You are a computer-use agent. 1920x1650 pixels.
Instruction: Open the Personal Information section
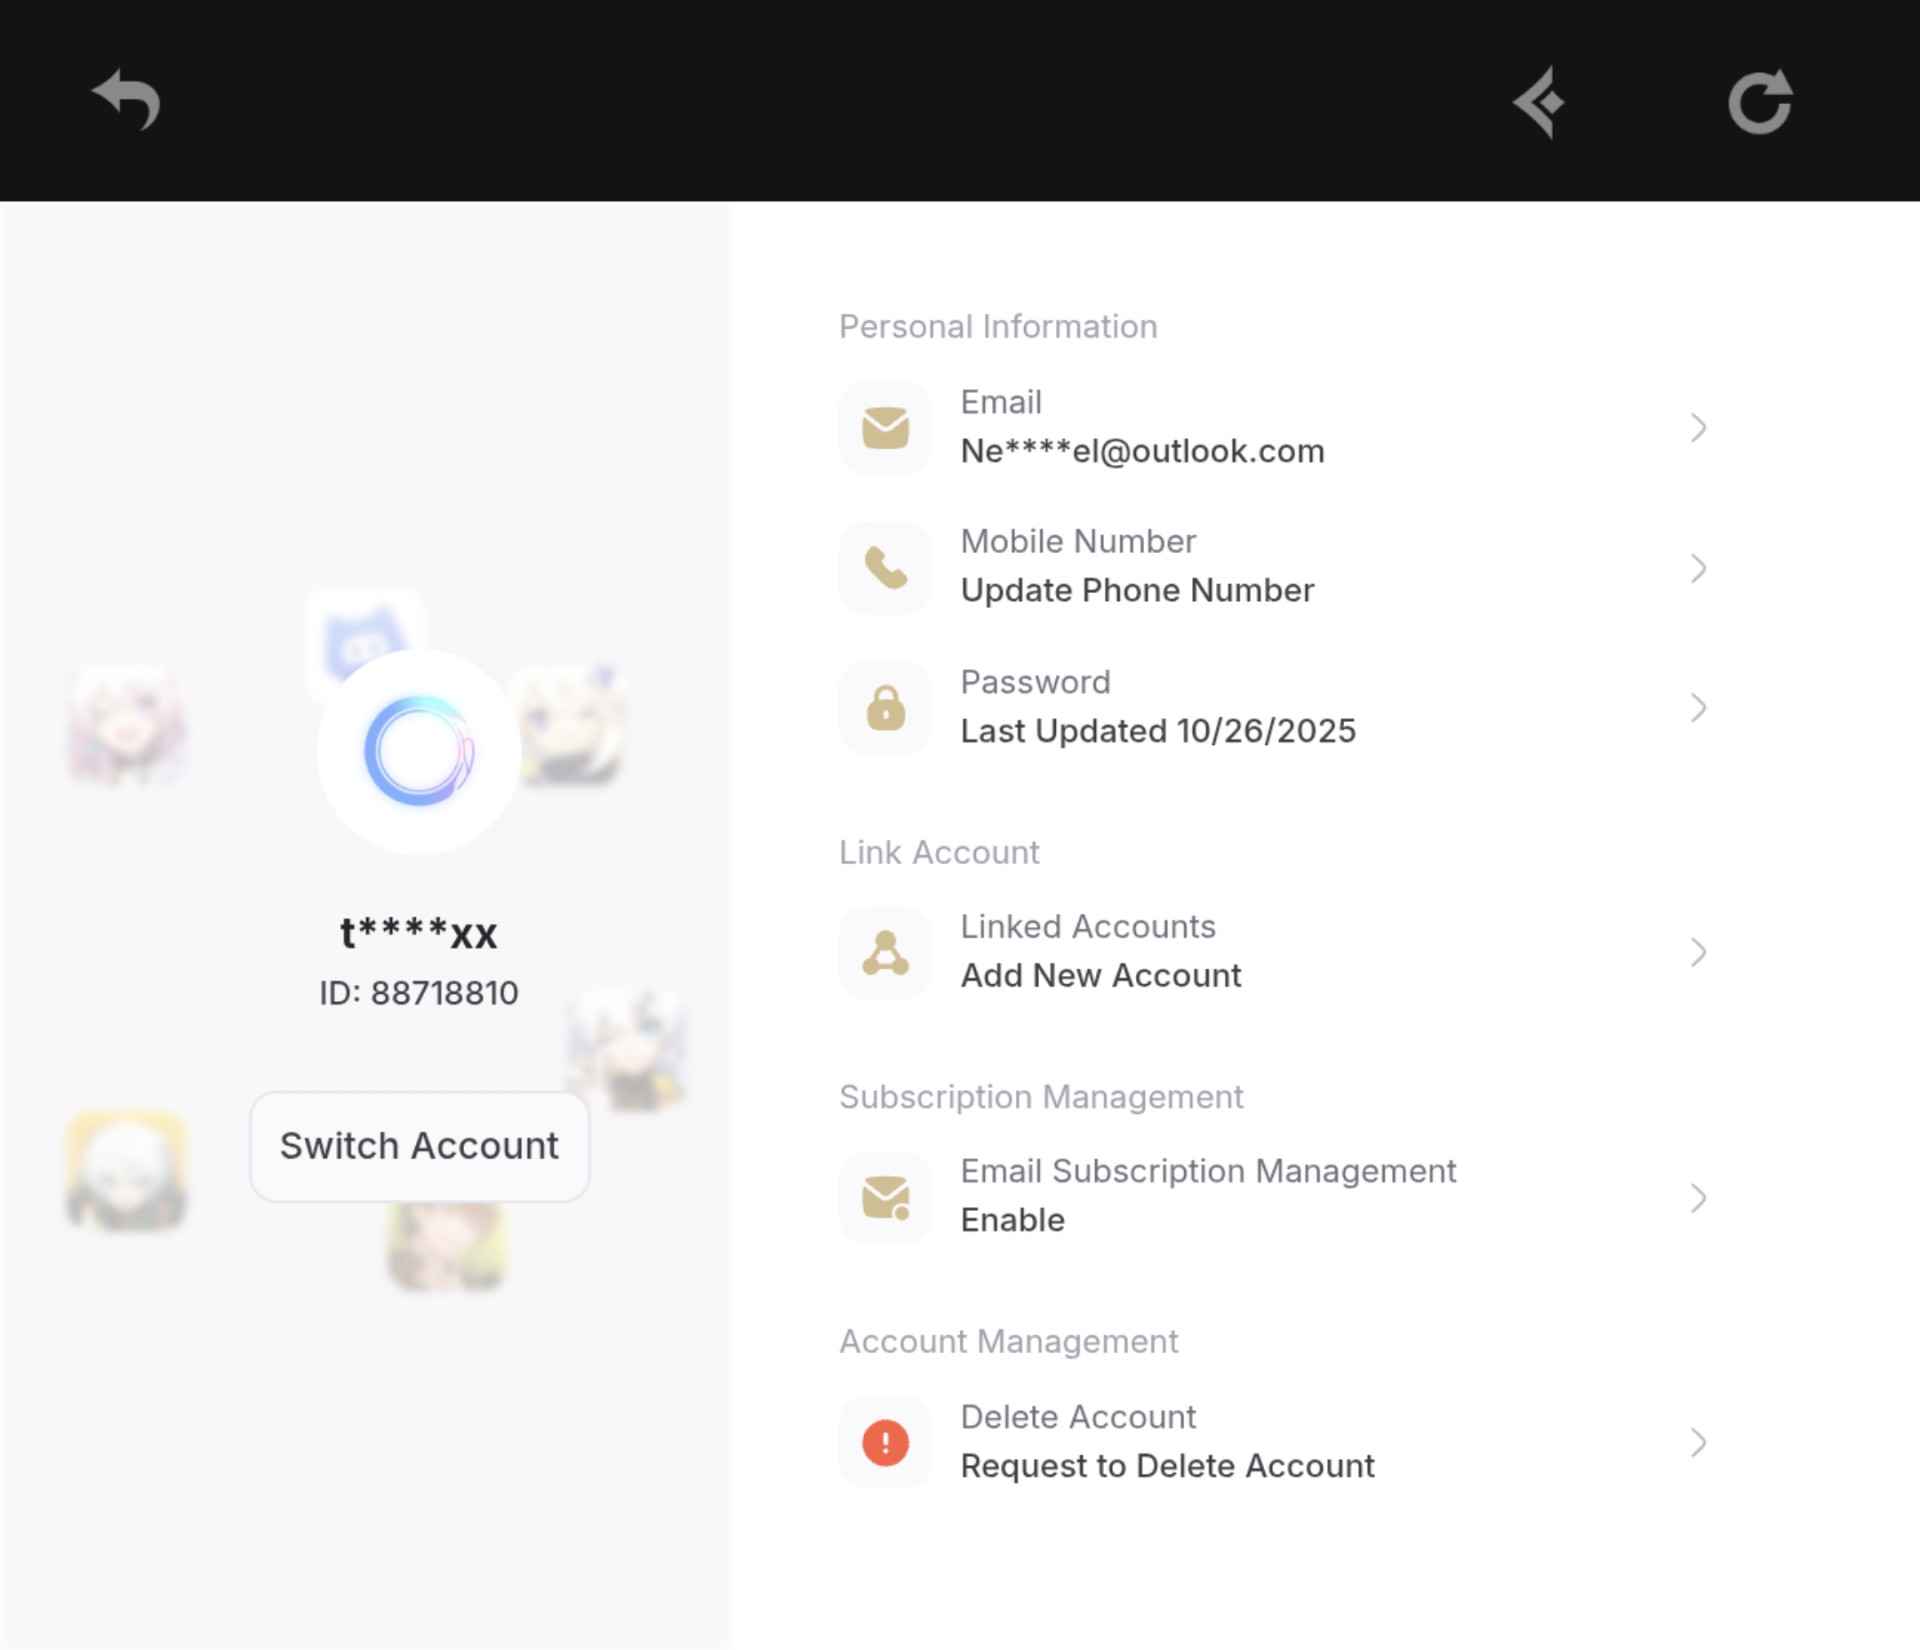click(998, 325)
